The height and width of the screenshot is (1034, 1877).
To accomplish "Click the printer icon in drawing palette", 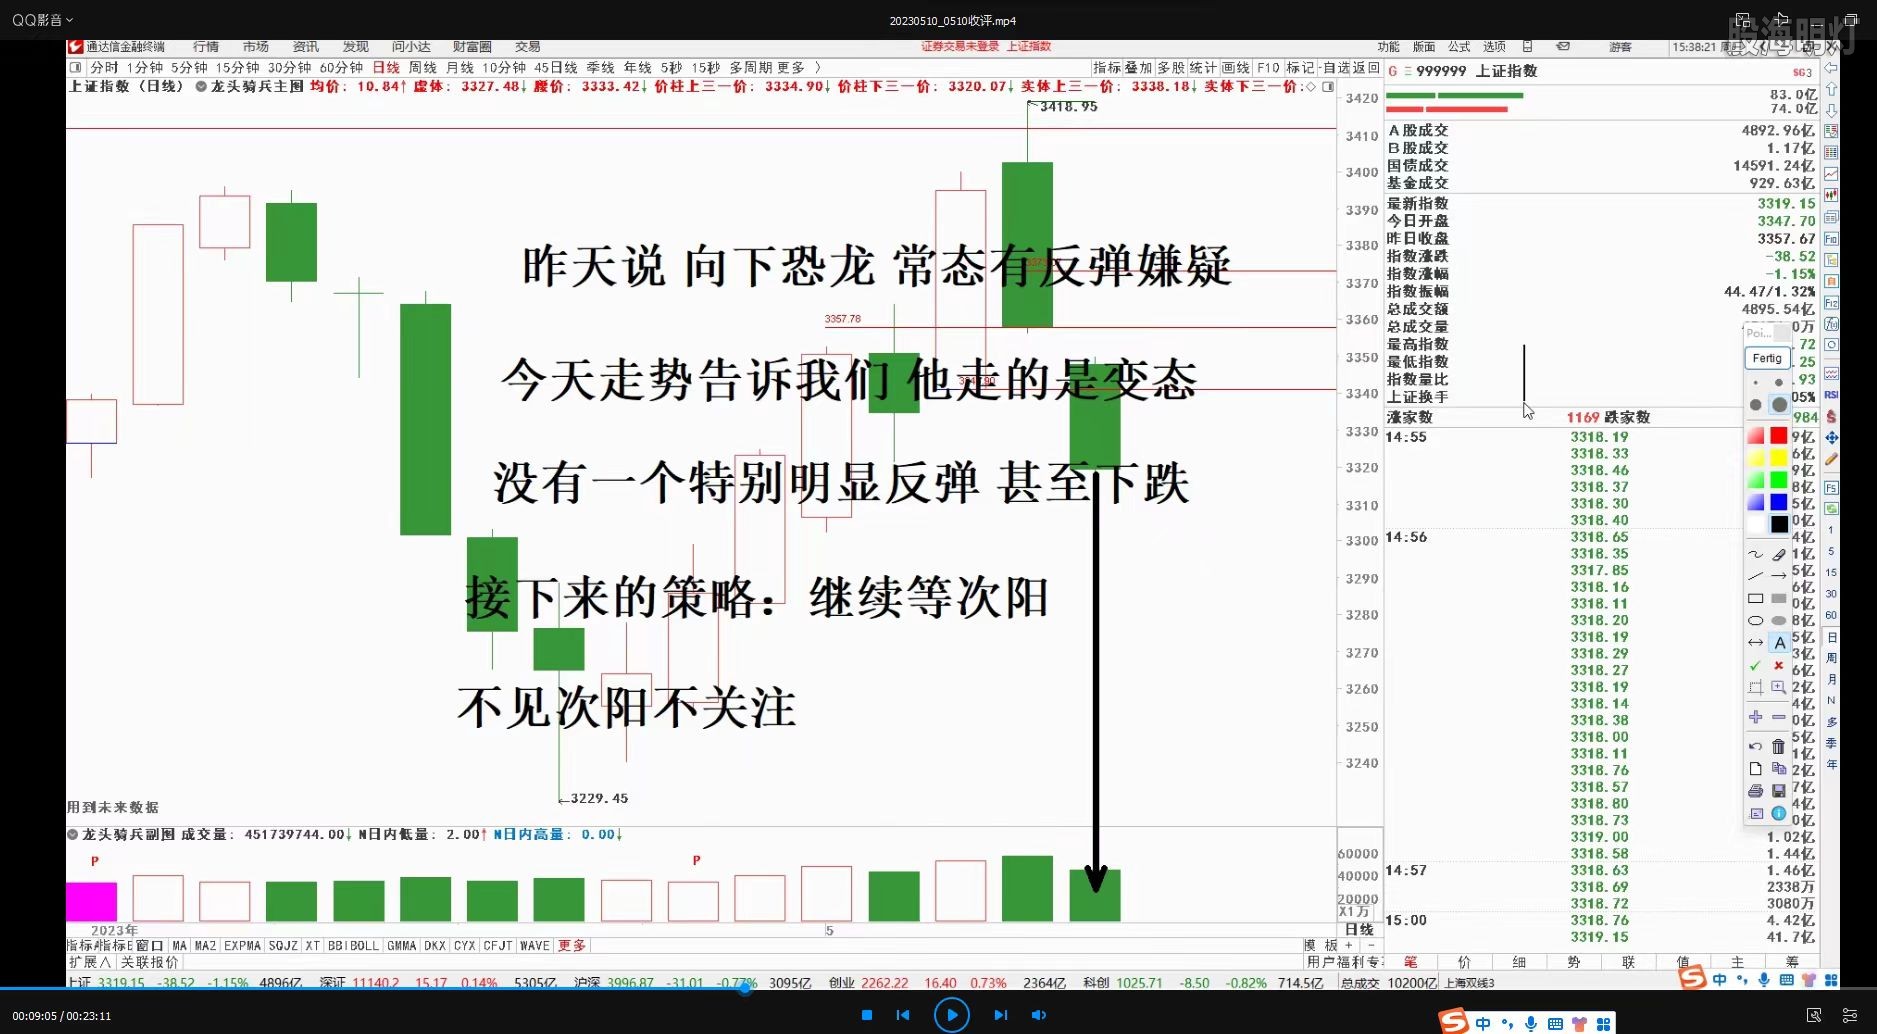I will coord(1756,791).
